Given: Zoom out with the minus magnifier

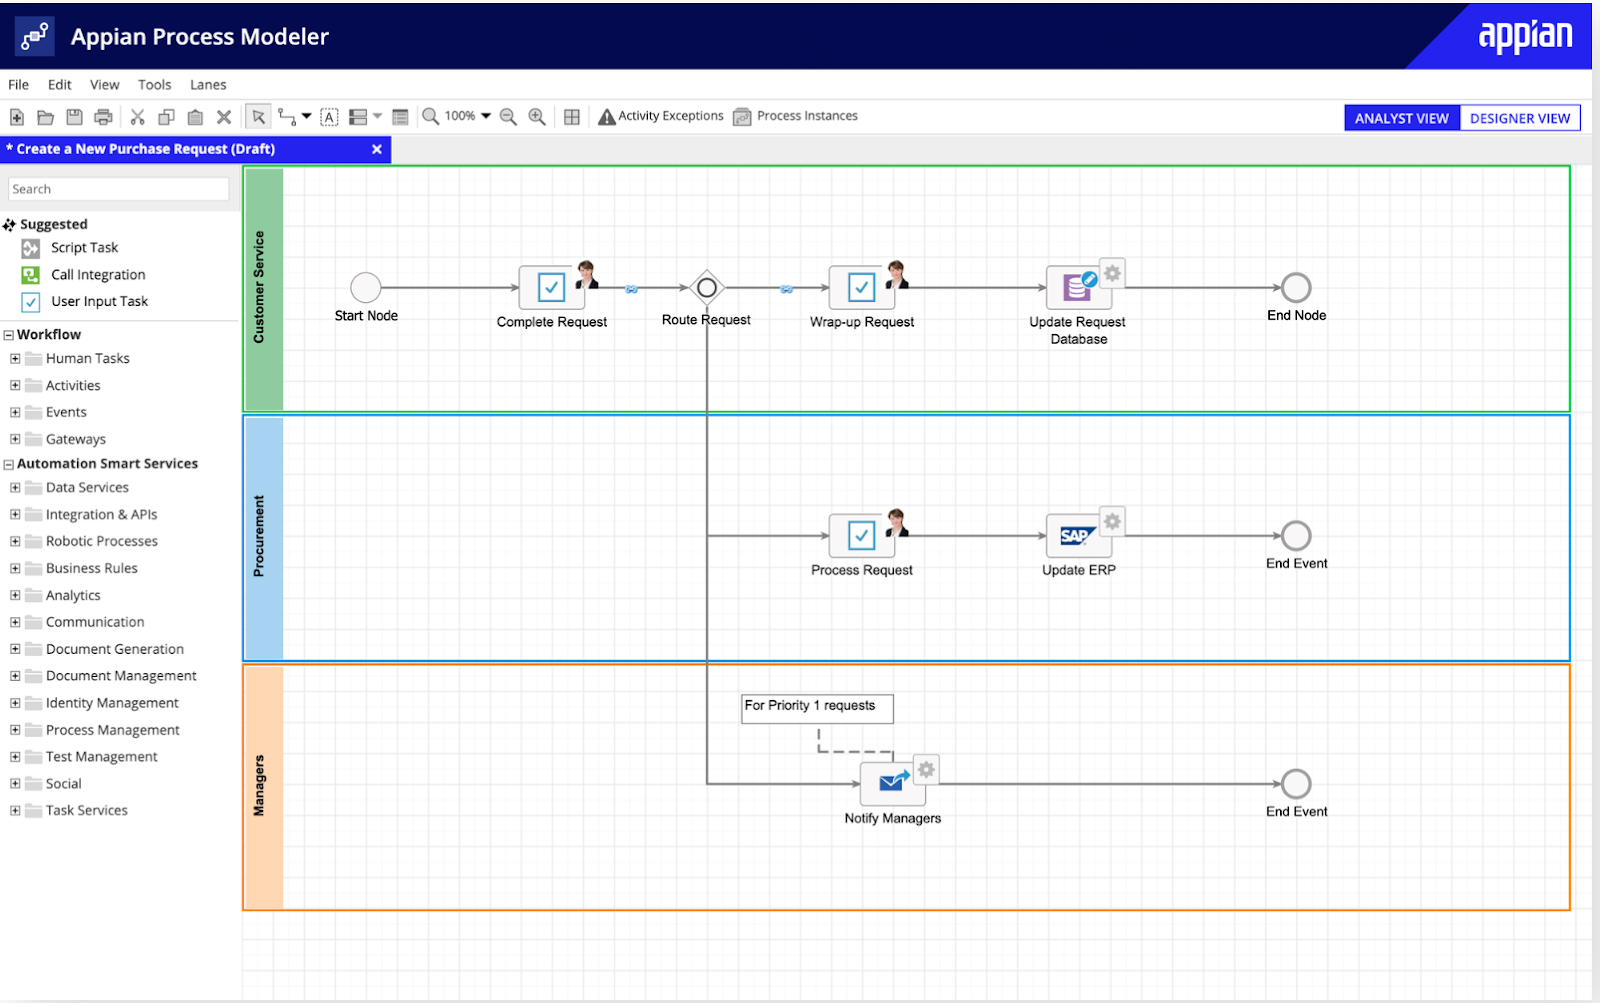Looking at the screenshot, I should (508, 117).
